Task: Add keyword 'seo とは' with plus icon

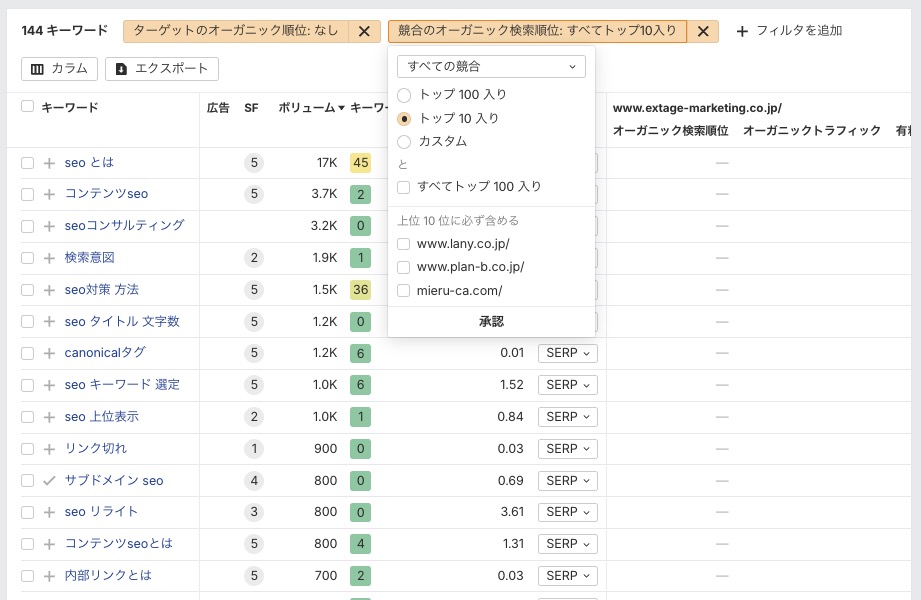Action: [49, 163]
